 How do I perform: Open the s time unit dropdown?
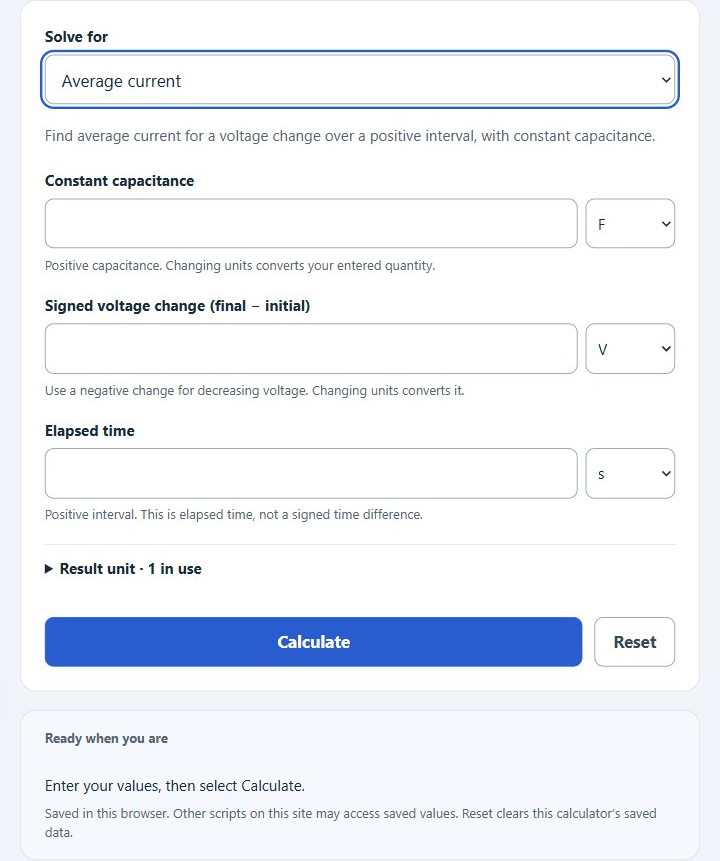pyautogui.click(x=630, y=473)
